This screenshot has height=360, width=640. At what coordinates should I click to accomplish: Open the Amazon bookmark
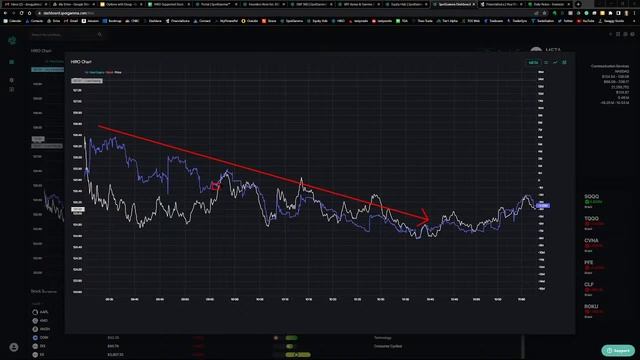[x=90, y=21]
